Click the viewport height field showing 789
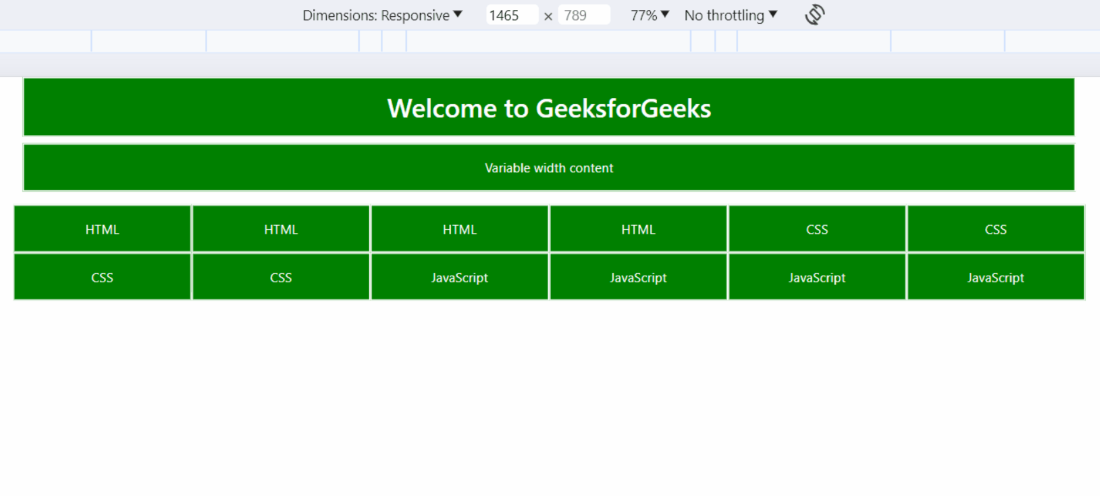 tap(584, 15)
